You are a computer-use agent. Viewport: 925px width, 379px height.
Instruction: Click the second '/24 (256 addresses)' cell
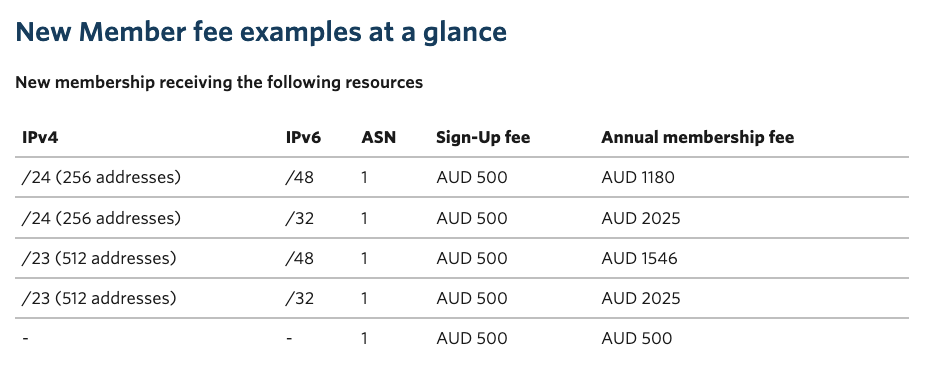pos(101,218)
